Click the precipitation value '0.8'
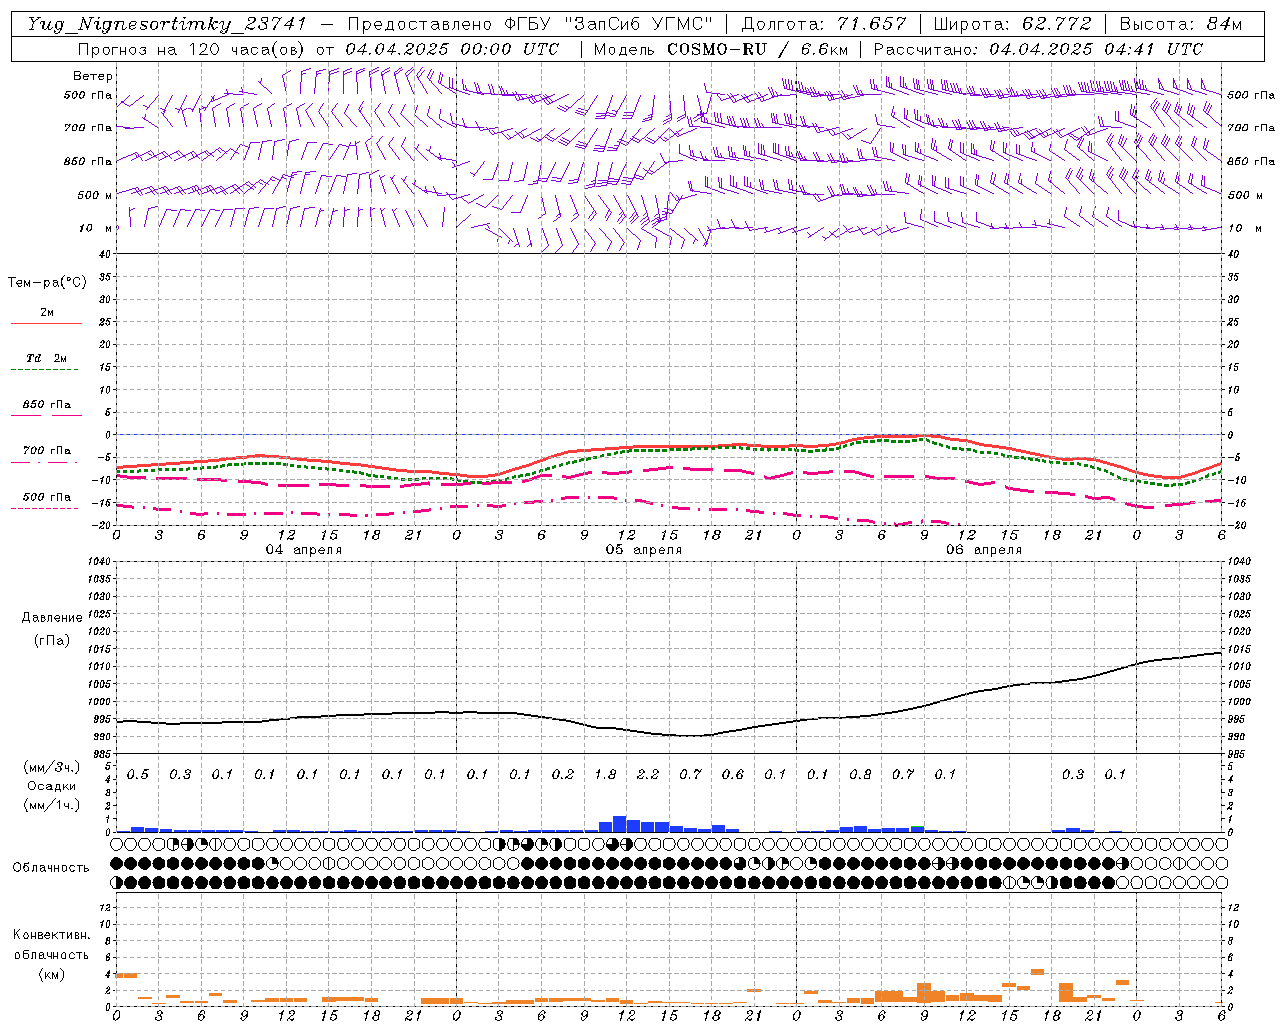This screenshot has height=1024, width=1280. (860, 774)
